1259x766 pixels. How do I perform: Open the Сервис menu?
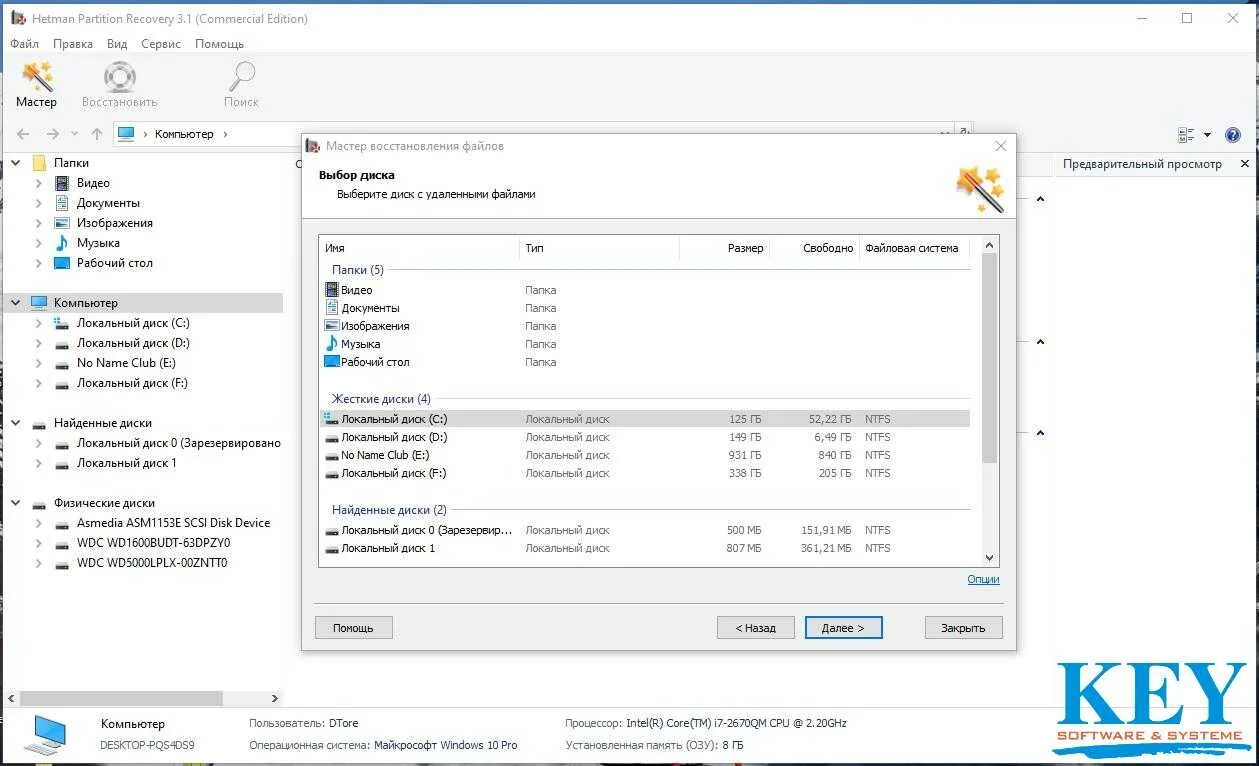point(161,44)
